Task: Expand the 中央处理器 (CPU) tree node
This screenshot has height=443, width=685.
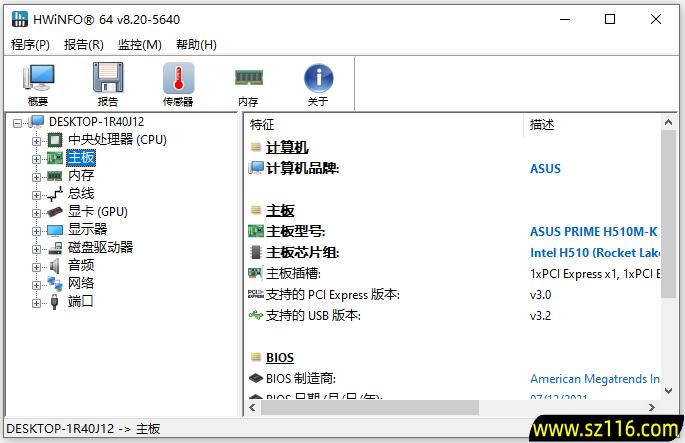Action: coord(36,141)
